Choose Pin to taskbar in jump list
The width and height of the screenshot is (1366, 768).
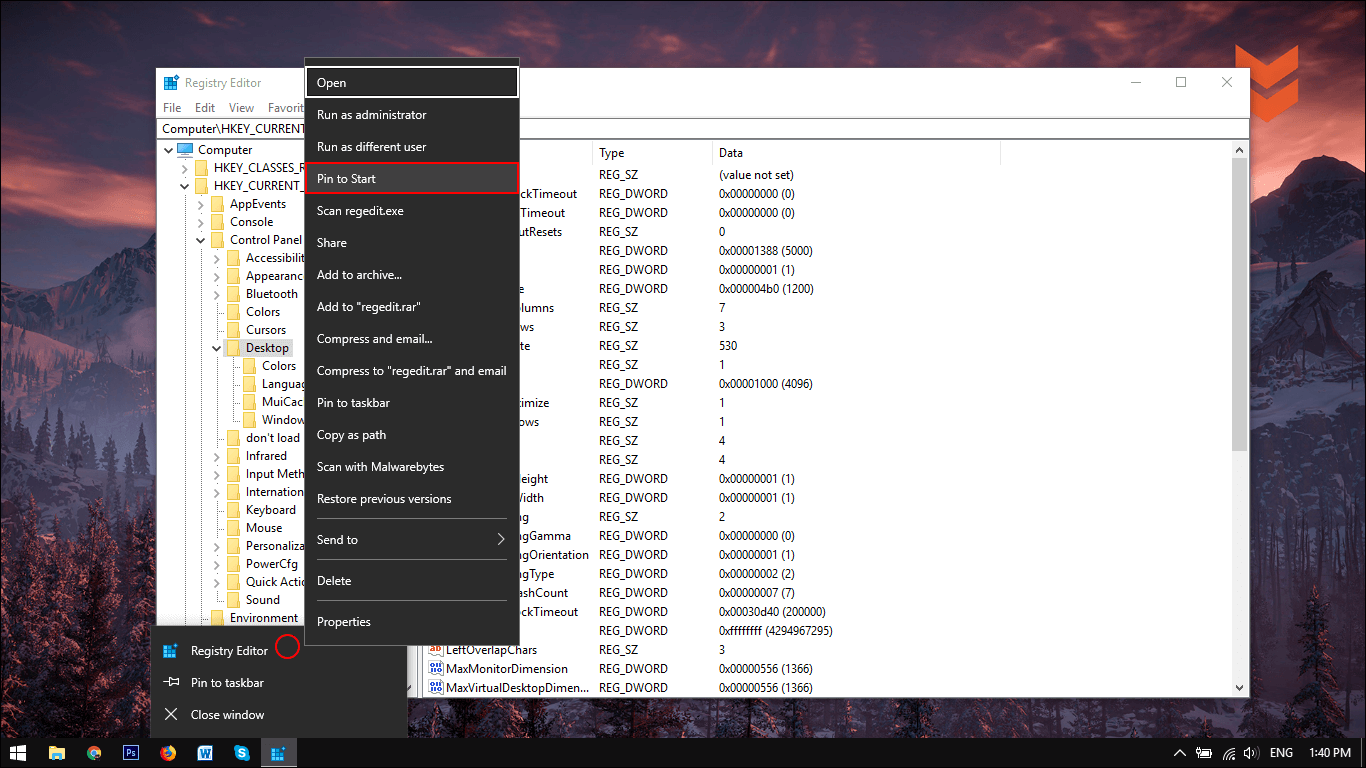279,683
